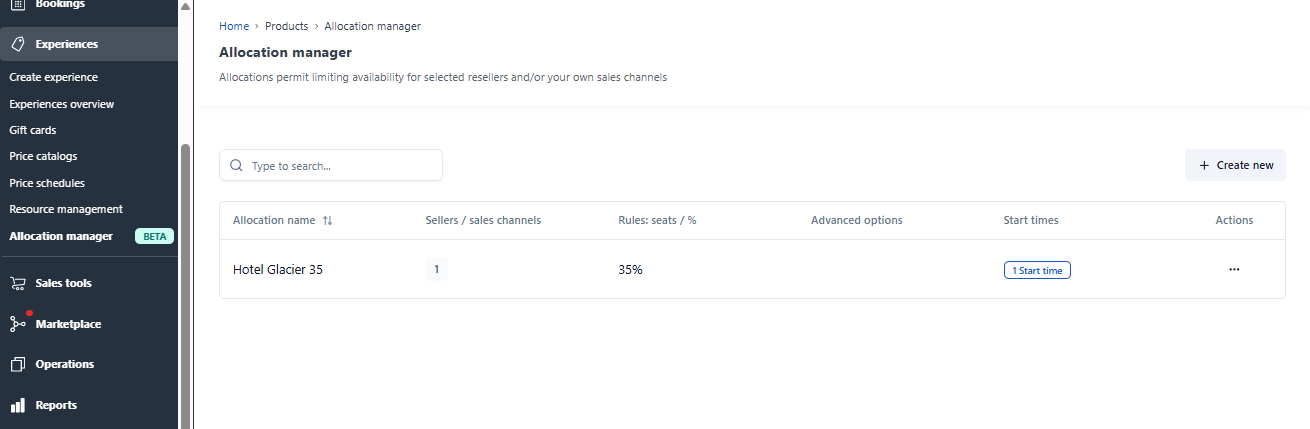The width and height of the screenshot is (1310, 429).
Task: Click the search magnifier icon
Action: coord(236,166)
